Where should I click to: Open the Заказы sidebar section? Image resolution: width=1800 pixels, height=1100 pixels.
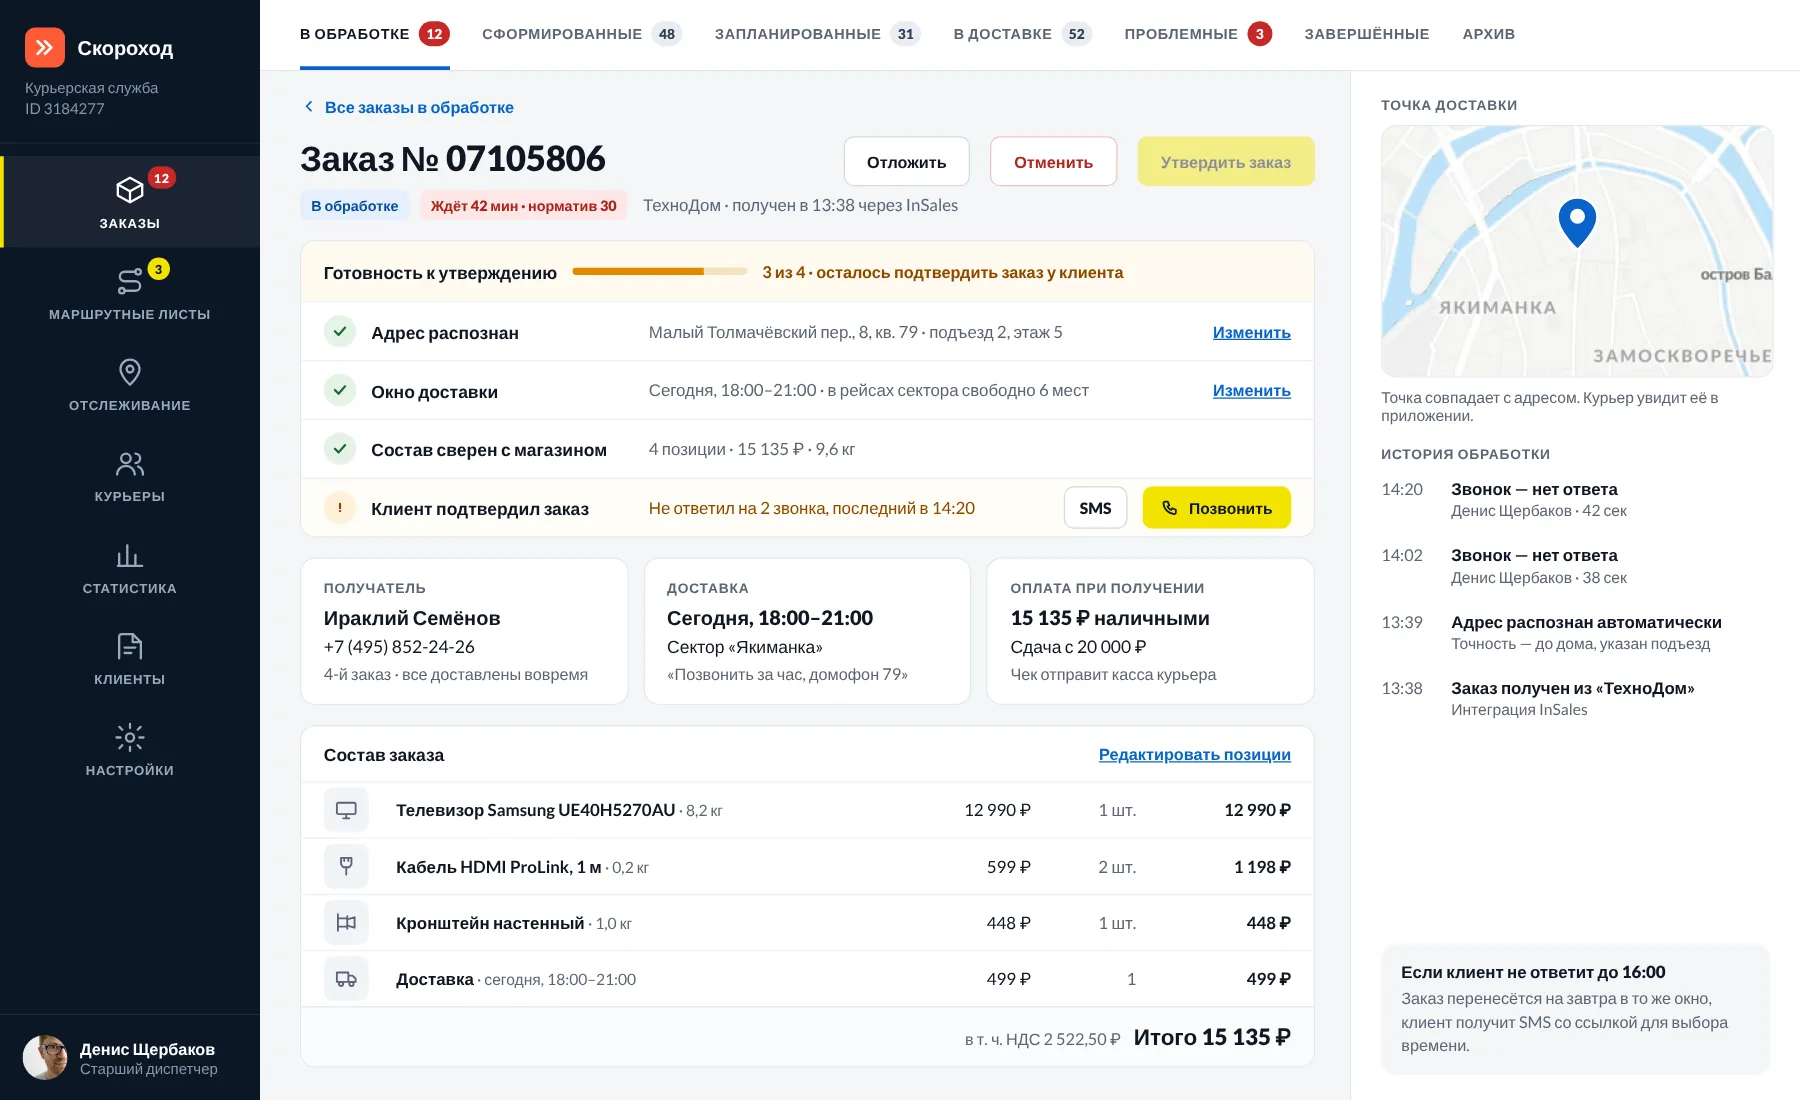point(130,202)
